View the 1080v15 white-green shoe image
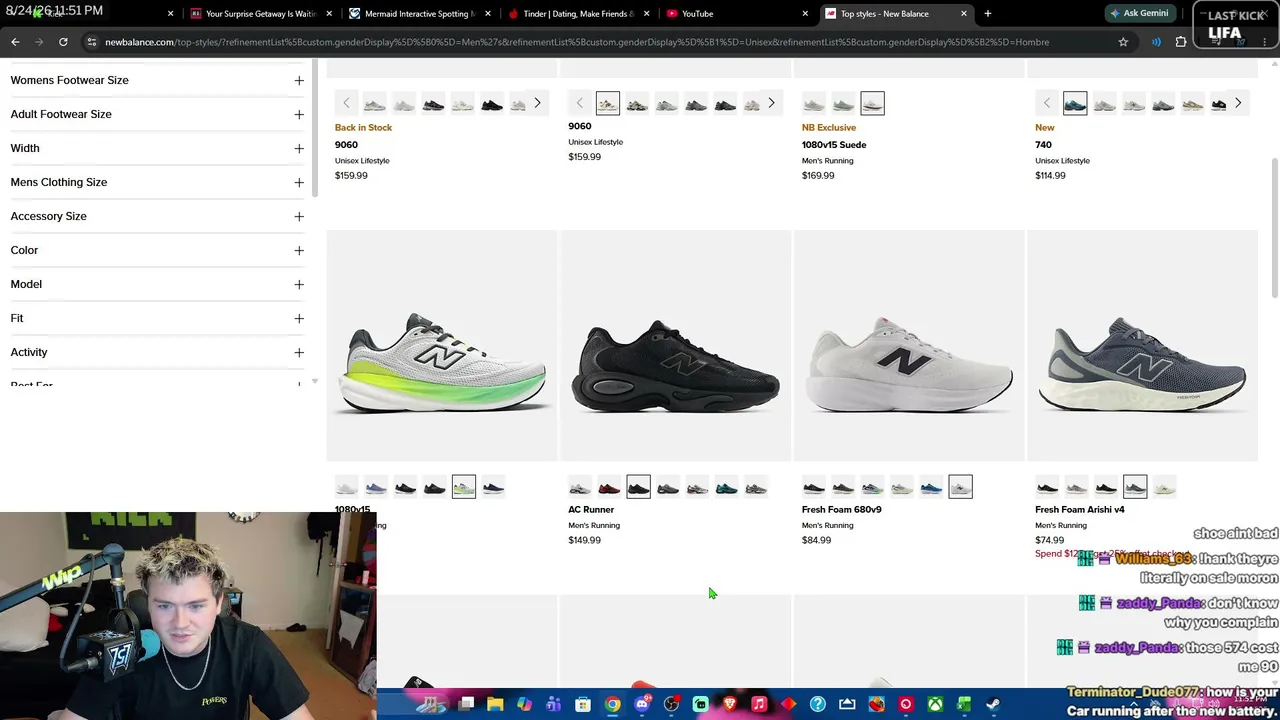1280x720 pixels. click(442, 346)
